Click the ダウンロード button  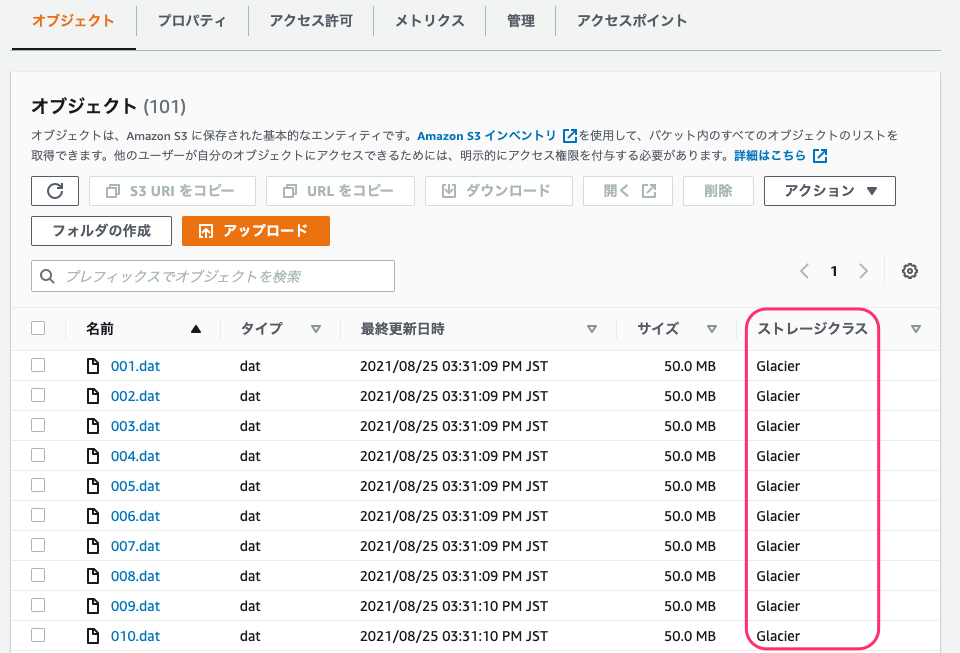pyautogui.click(x=499, y=191)
